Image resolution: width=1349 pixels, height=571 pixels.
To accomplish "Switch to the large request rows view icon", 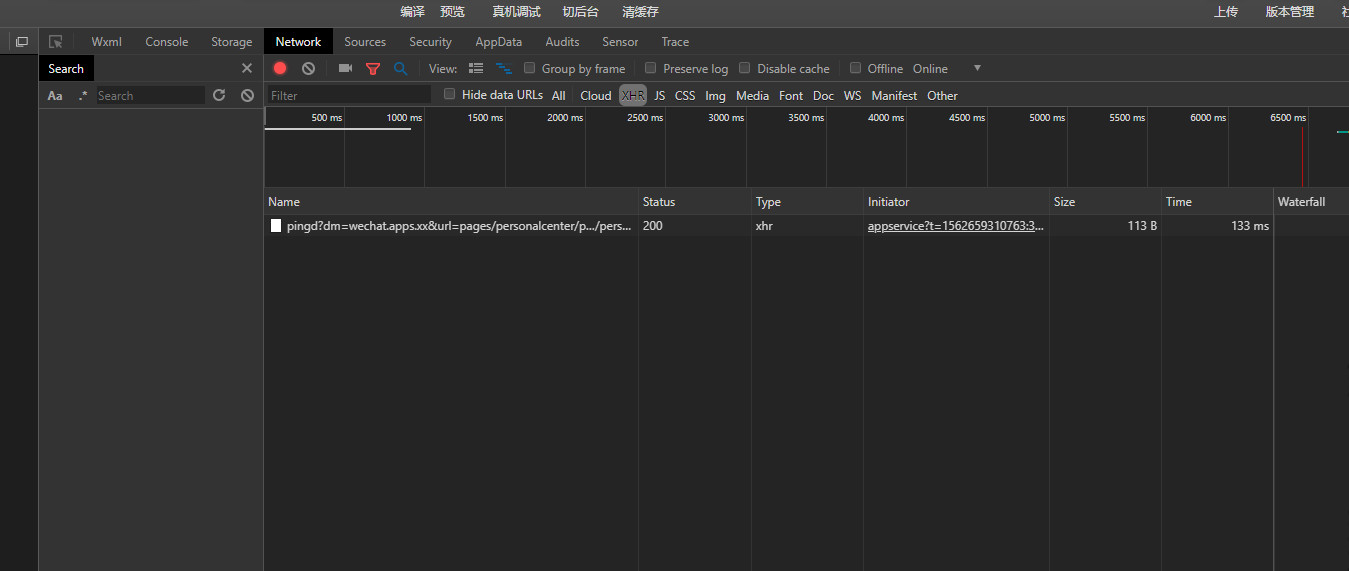I will tap(476, 69).
